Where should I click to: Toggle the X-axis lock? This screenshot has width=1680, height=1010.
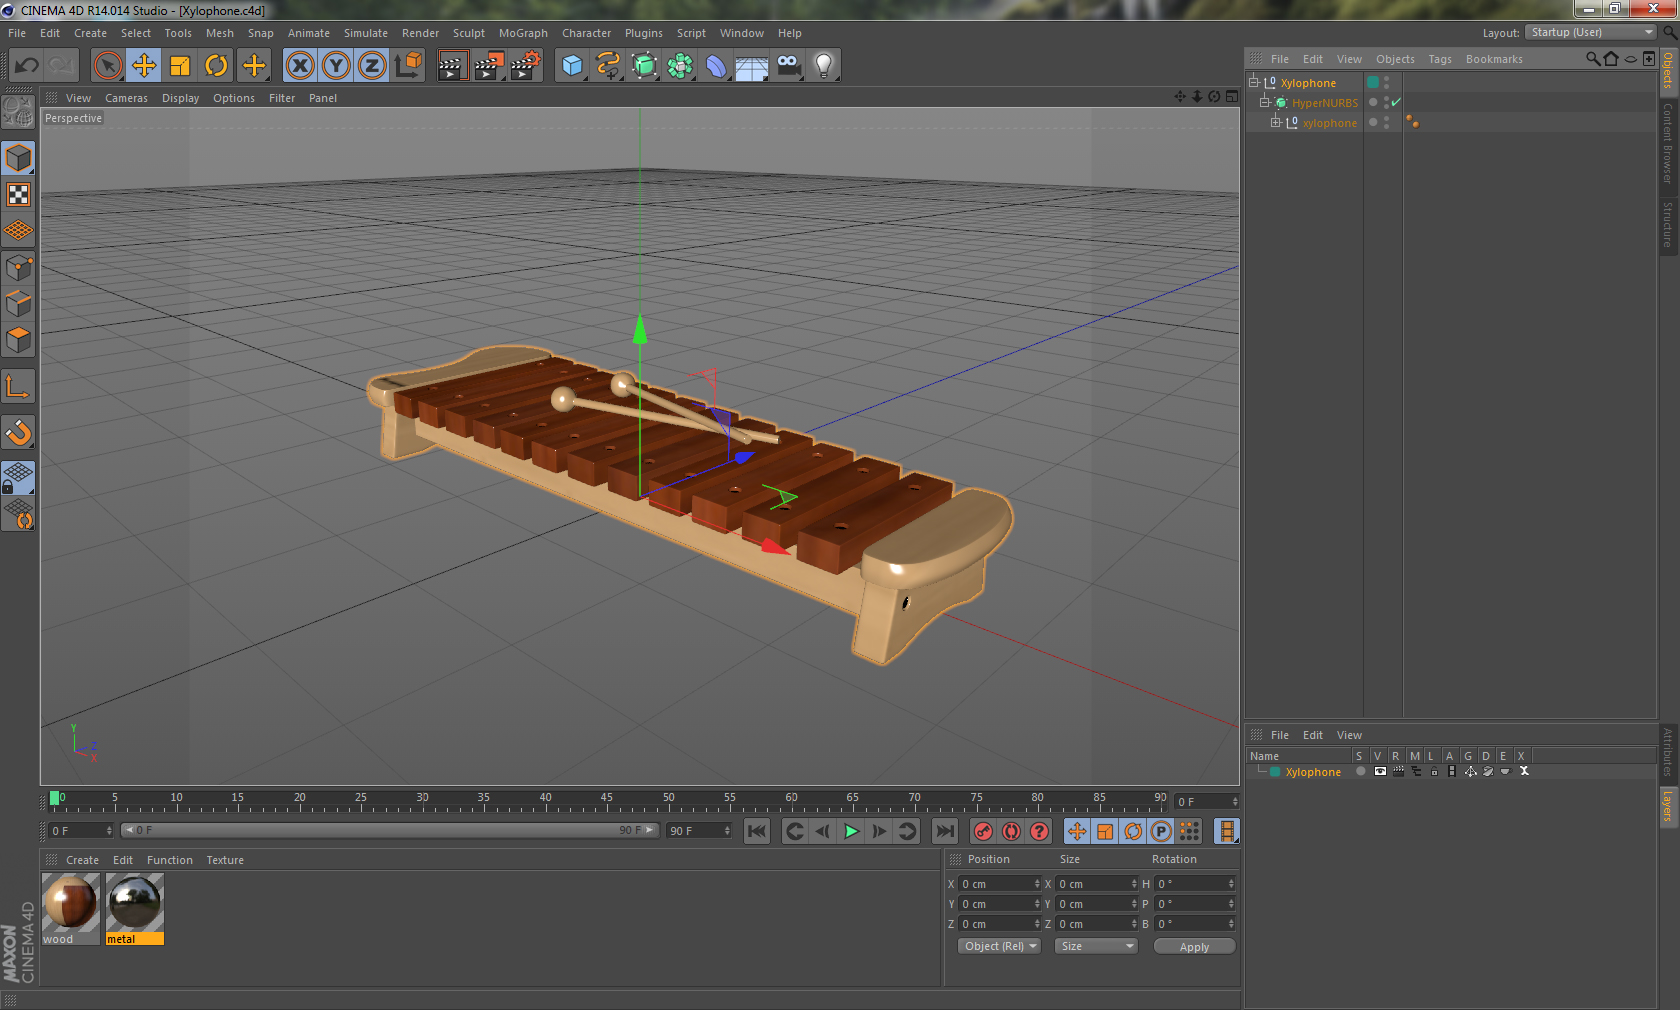300,66
